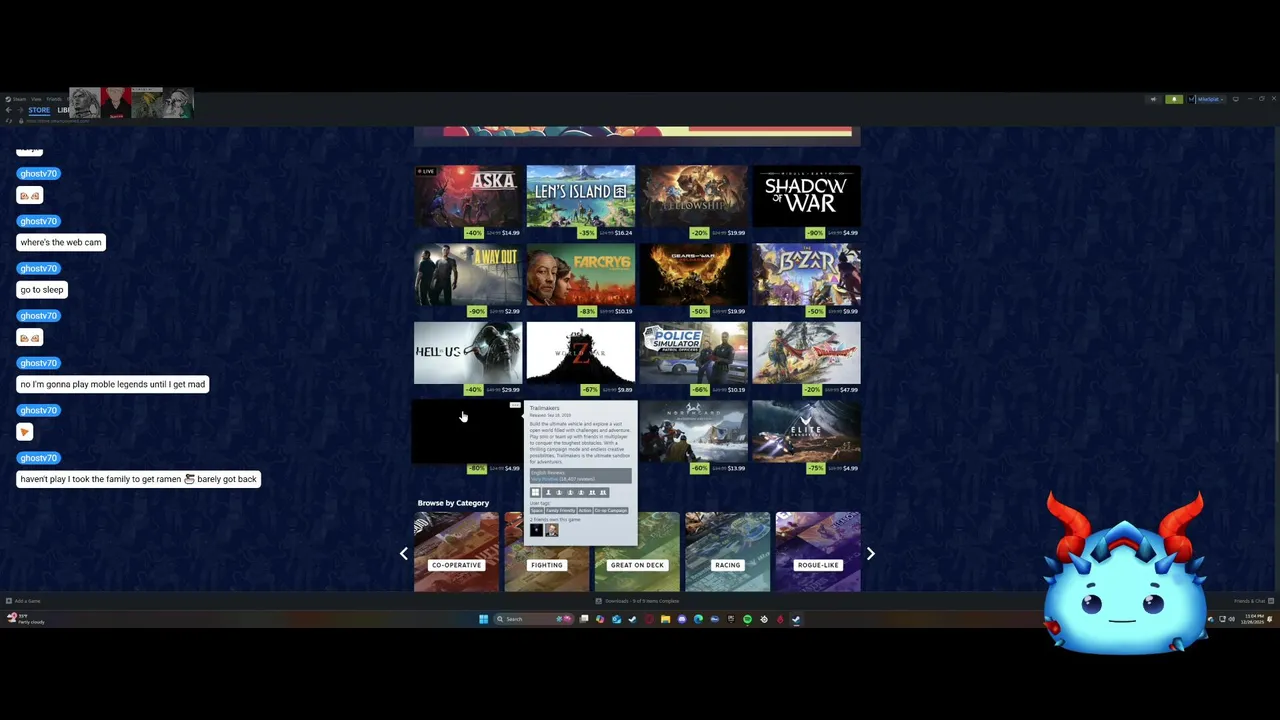Select the Rogue-Like category card
This screenshot has width=1280, height=720.
click(x=818, y=552)
